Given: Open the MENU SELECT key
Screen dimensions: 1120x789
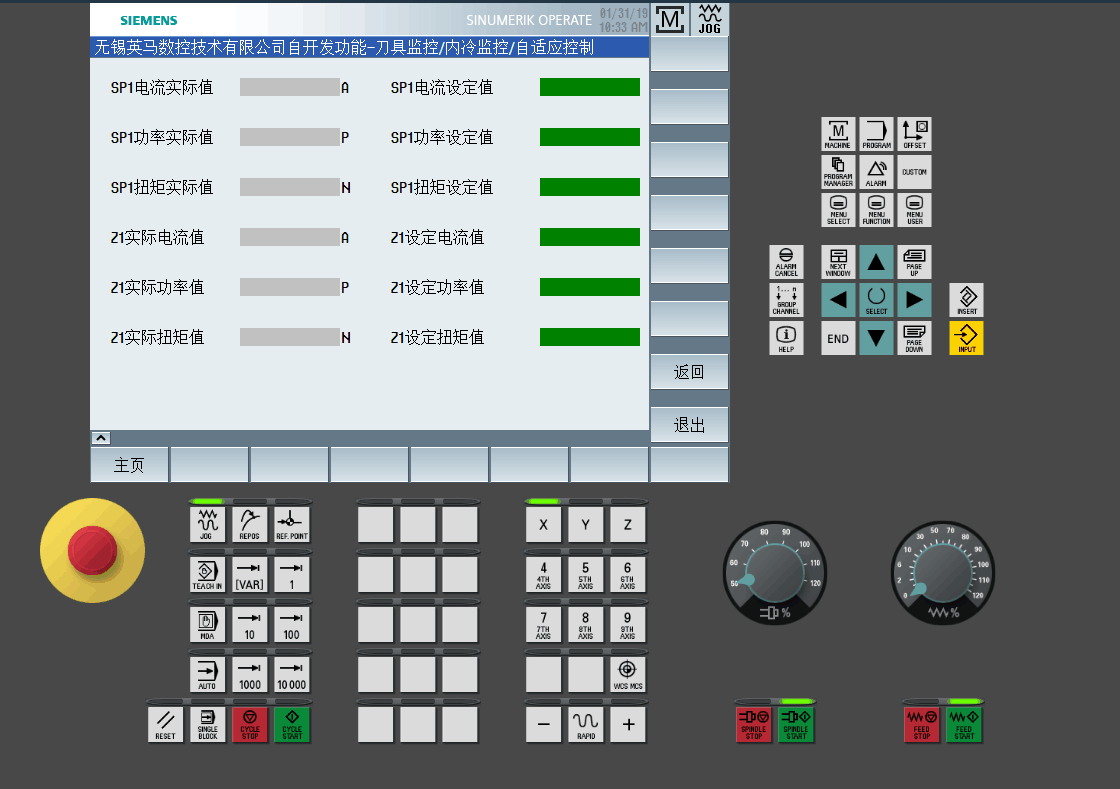Looking at the screenshot, I should point(838,210).
